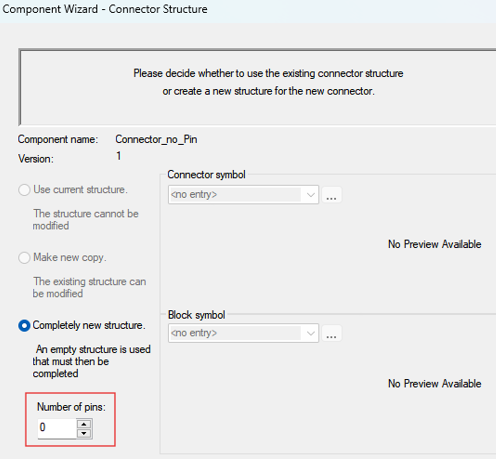The image size is (496, 459).
Task: Click the Connector symbol preview area
Action: click(x=435, y=244)
